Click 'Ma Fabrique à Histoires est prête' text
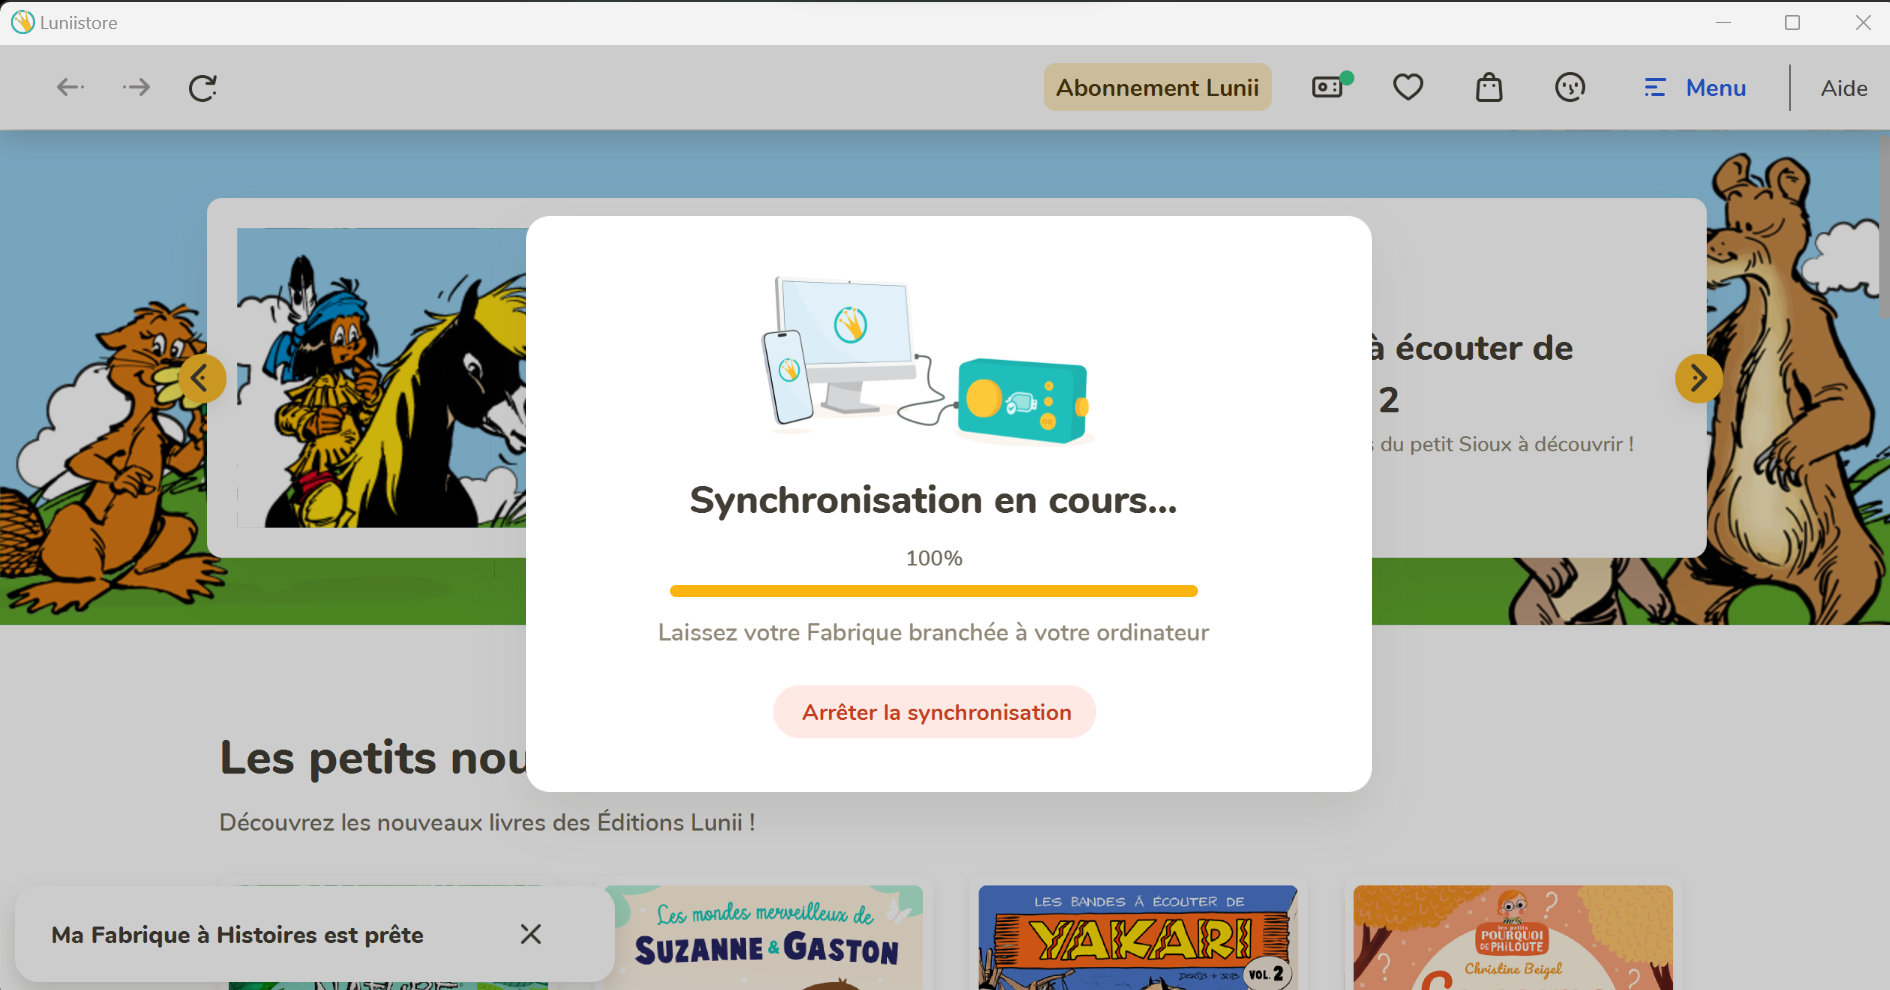 coord(237,935)
